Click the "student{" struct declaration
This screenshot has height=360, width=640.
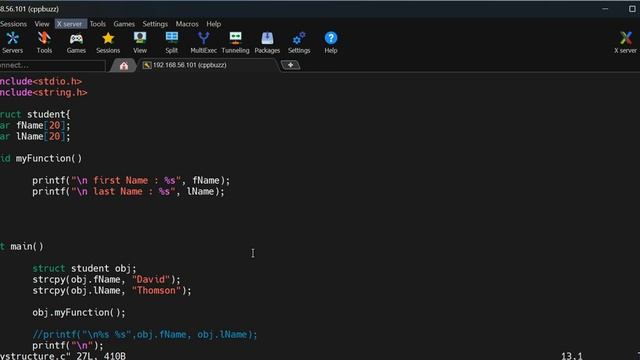pos(49,115)
